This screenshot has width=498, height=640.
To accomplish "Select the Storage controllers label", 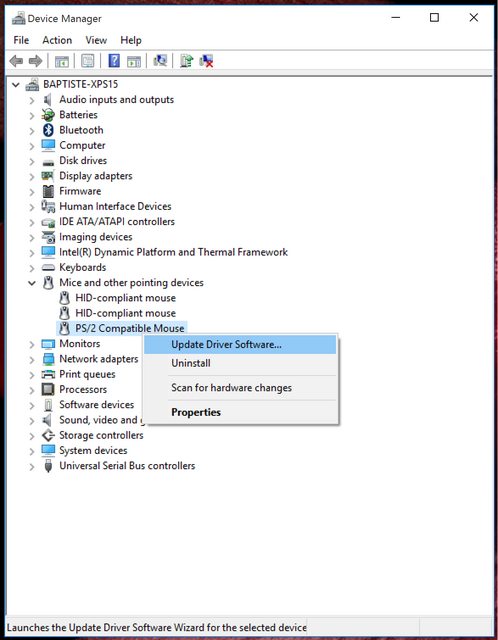I will click(x=101, y=435).
